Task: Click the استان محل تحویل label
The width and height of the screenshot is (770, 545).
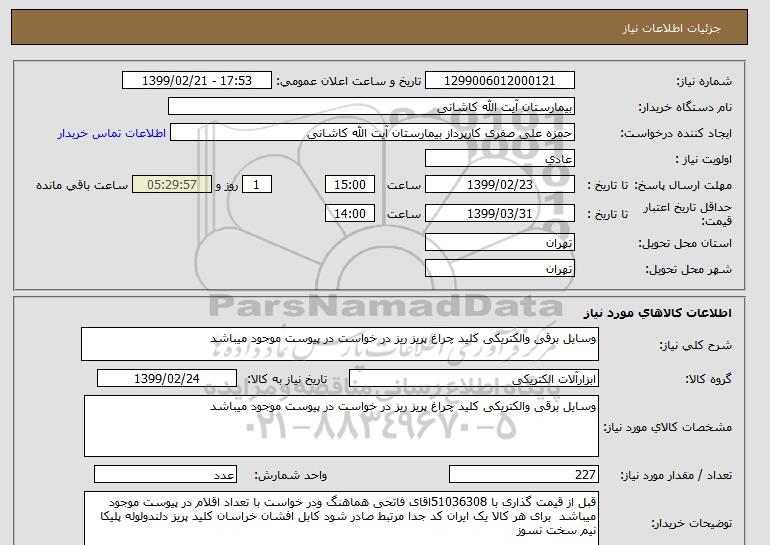Action: [x=685, y=243]
